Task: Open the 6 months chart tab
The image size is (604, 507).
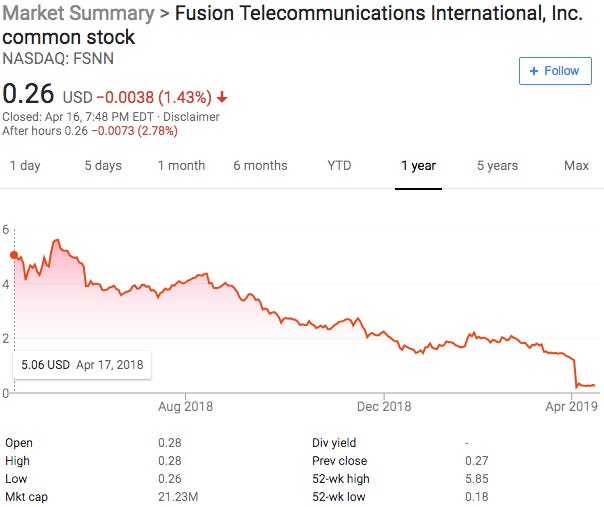Action: 260,166
